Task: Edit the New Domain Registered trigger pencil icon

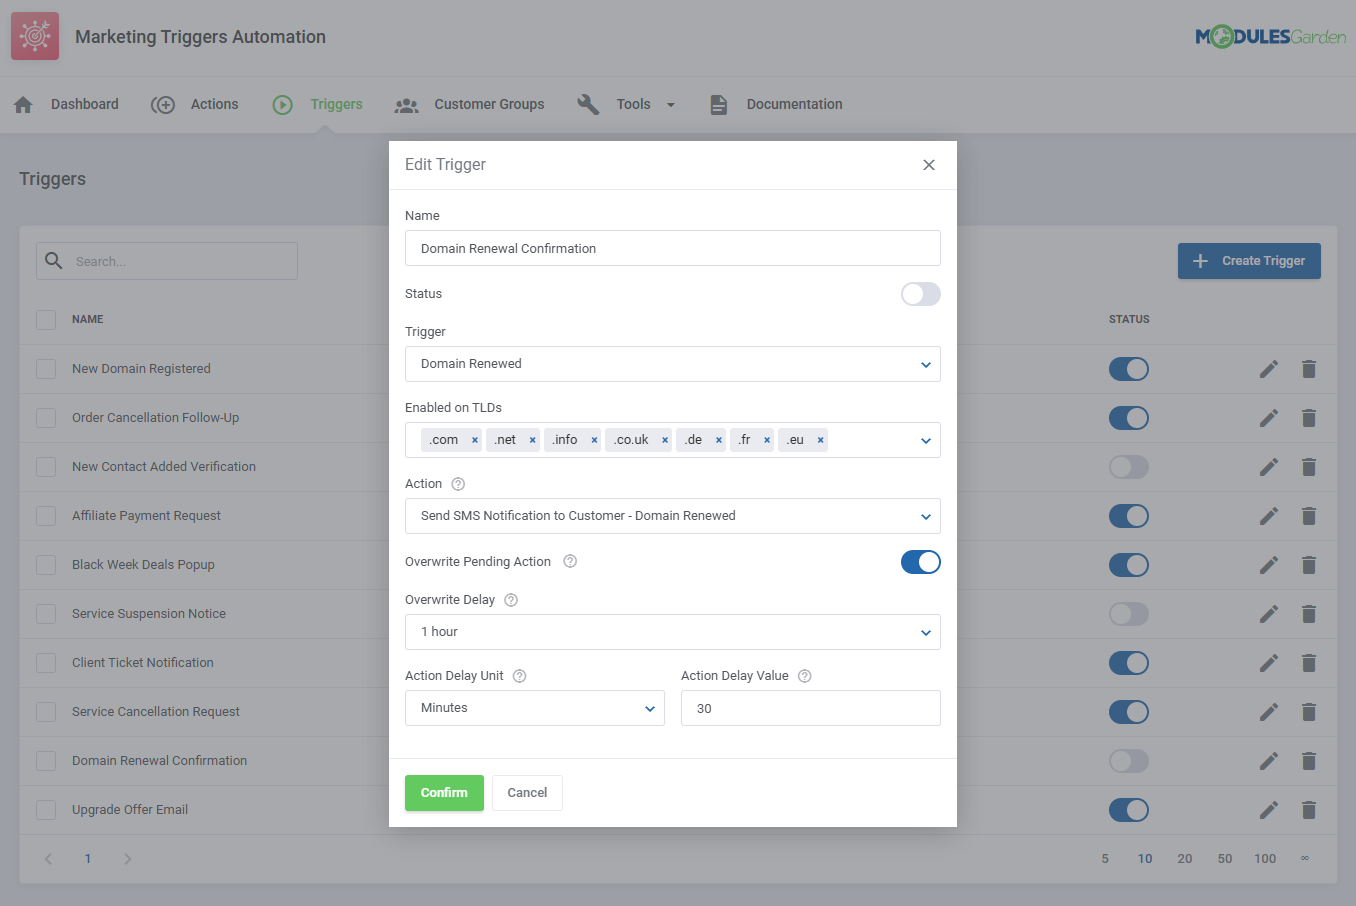Action: [x=1268, y=369]
